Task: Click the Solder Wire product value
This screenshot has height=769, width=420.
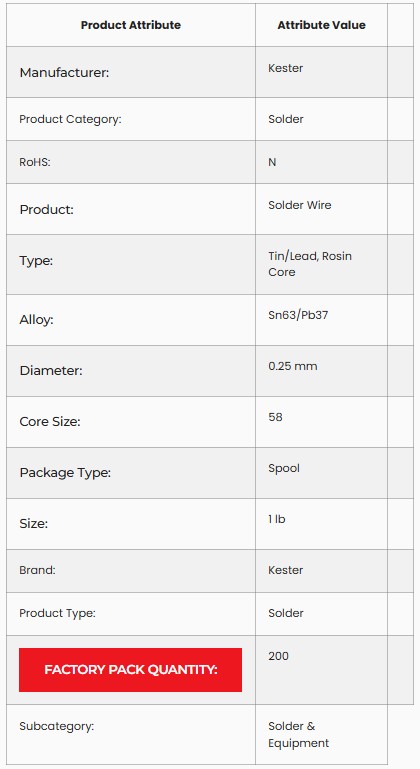Action: tap(300, 205)
